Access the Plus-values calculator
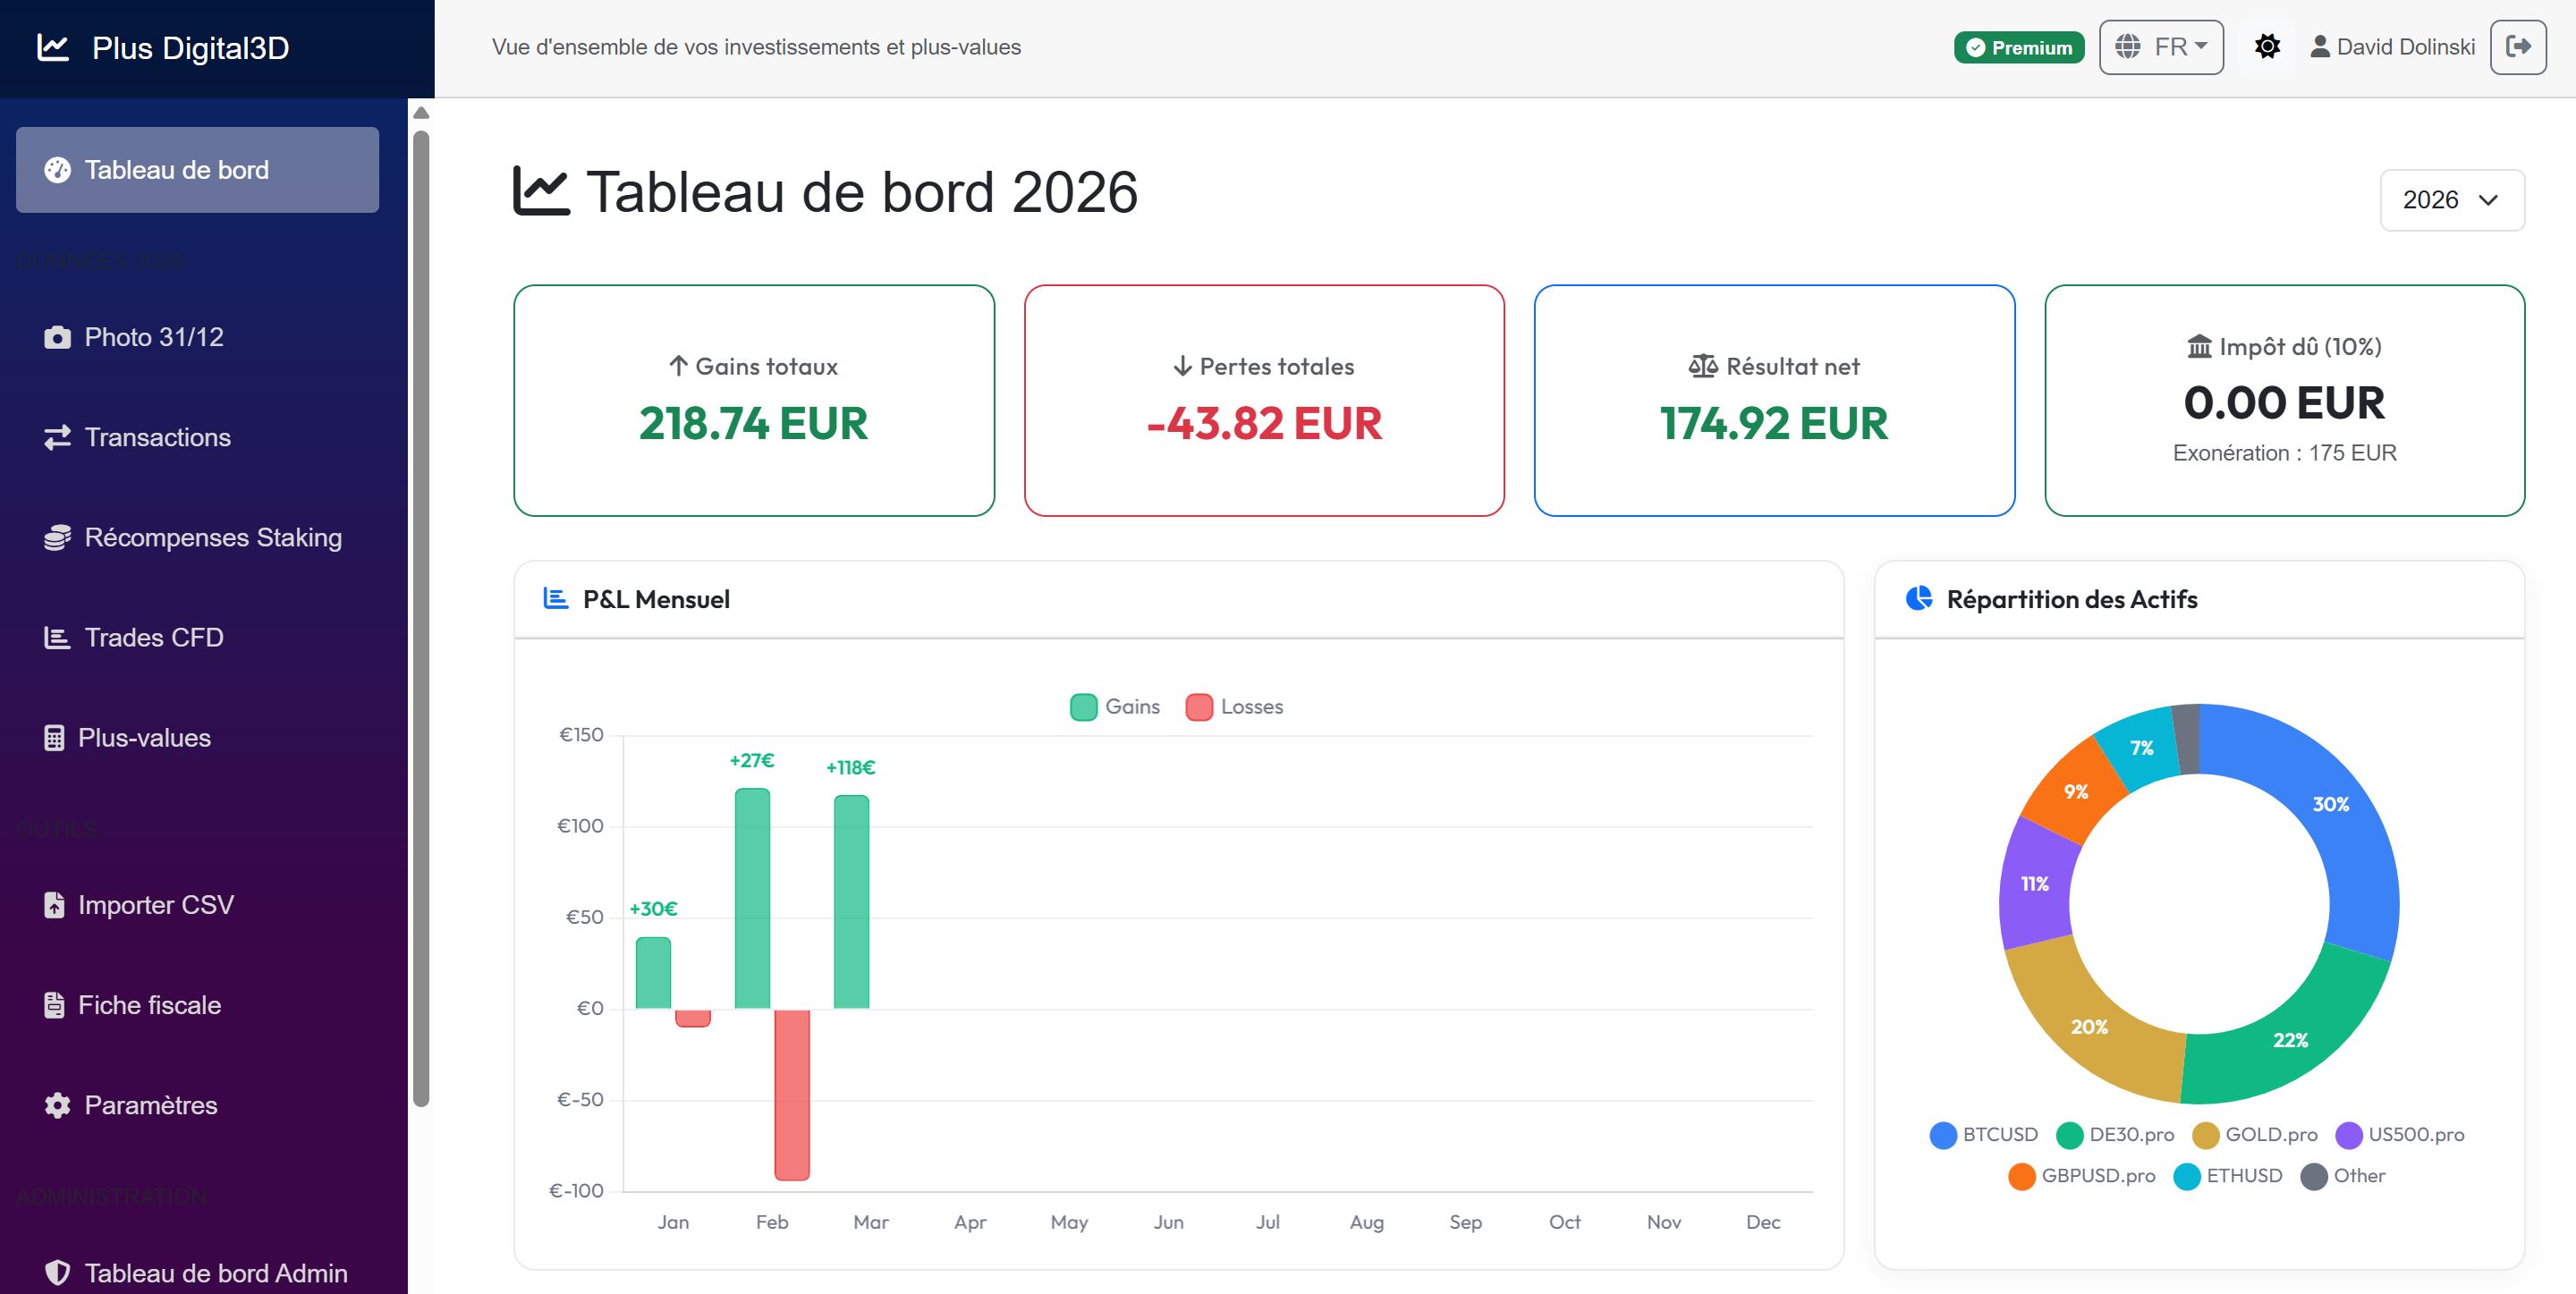 click(x=146, y=738)
